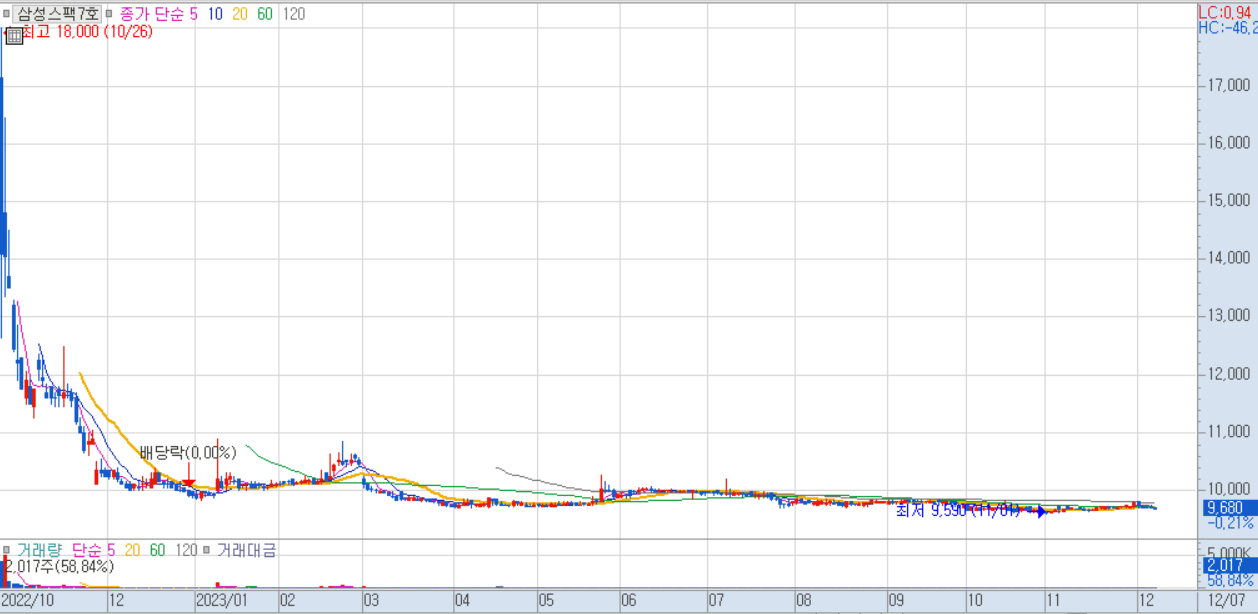The width and height of the screenshot is (1258, 614).
Task: Click the 120-day price moving average legend
Action: pos(294,13)
